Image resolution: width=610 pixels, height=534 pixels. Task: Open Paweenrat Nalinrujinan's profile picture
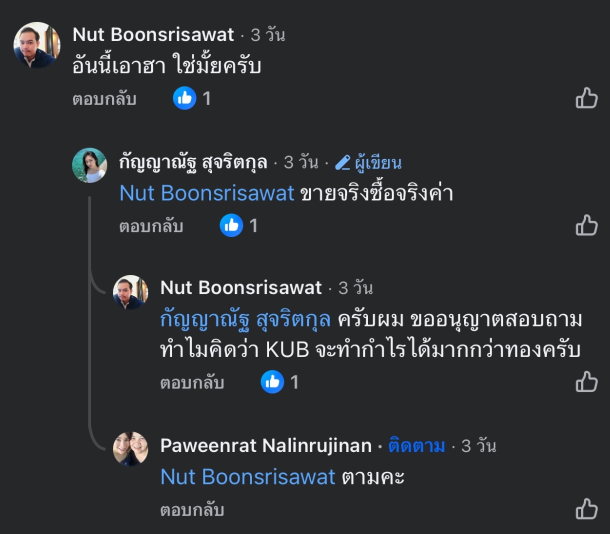130,449
